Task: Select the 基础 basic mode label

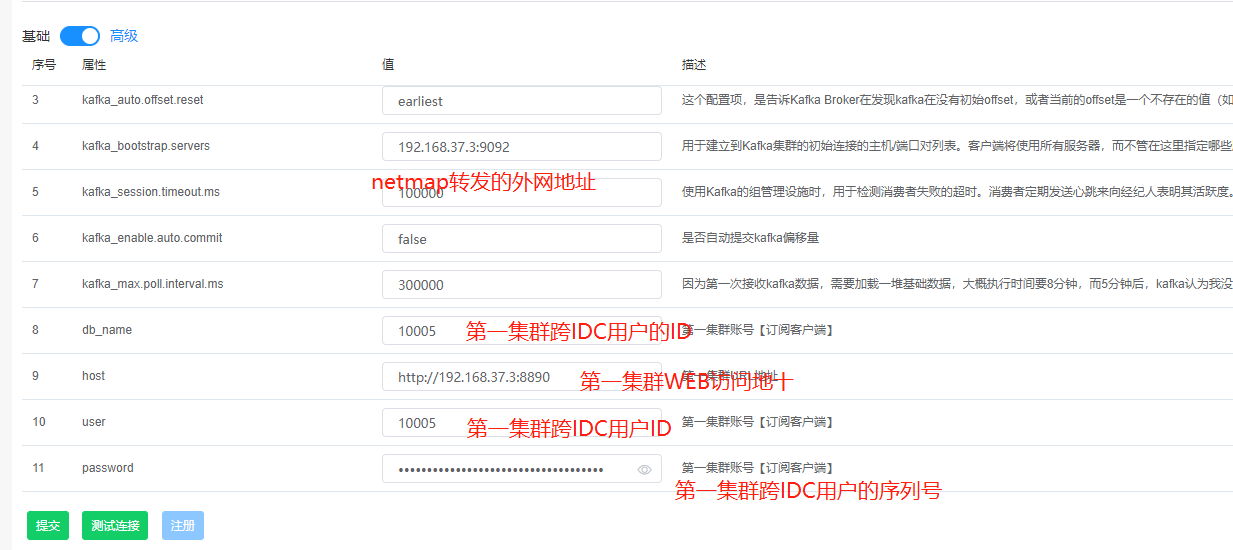Action: 36,36
